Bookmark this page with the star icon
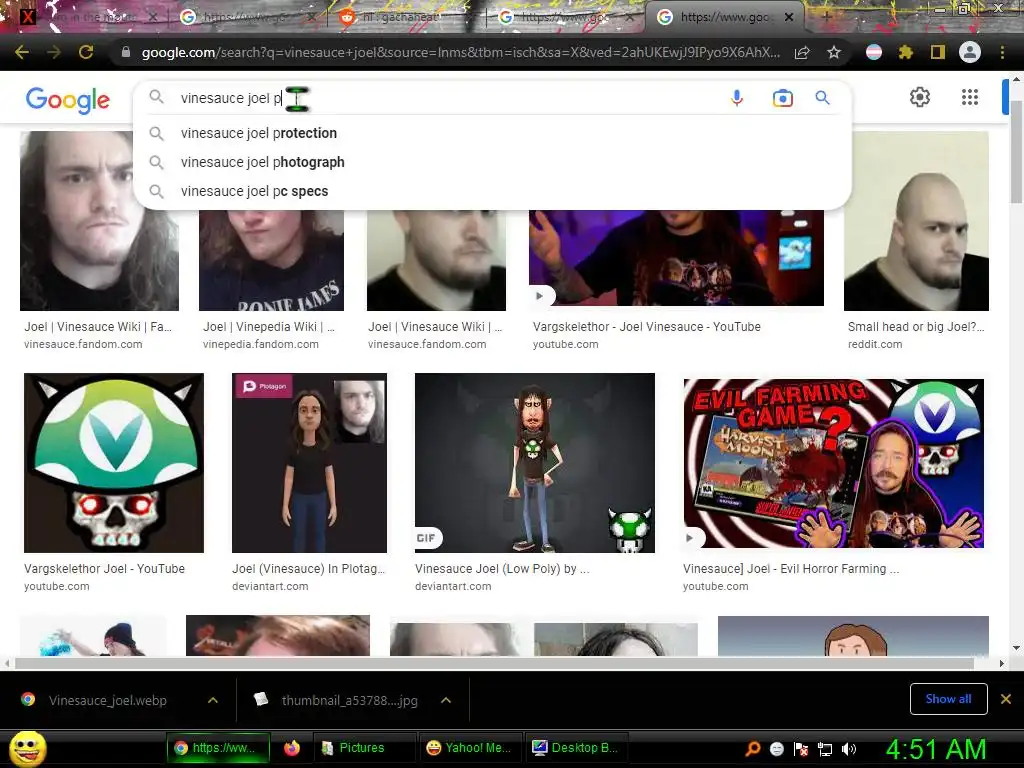This screenshot has height=768, width=1024. point(834,52)
